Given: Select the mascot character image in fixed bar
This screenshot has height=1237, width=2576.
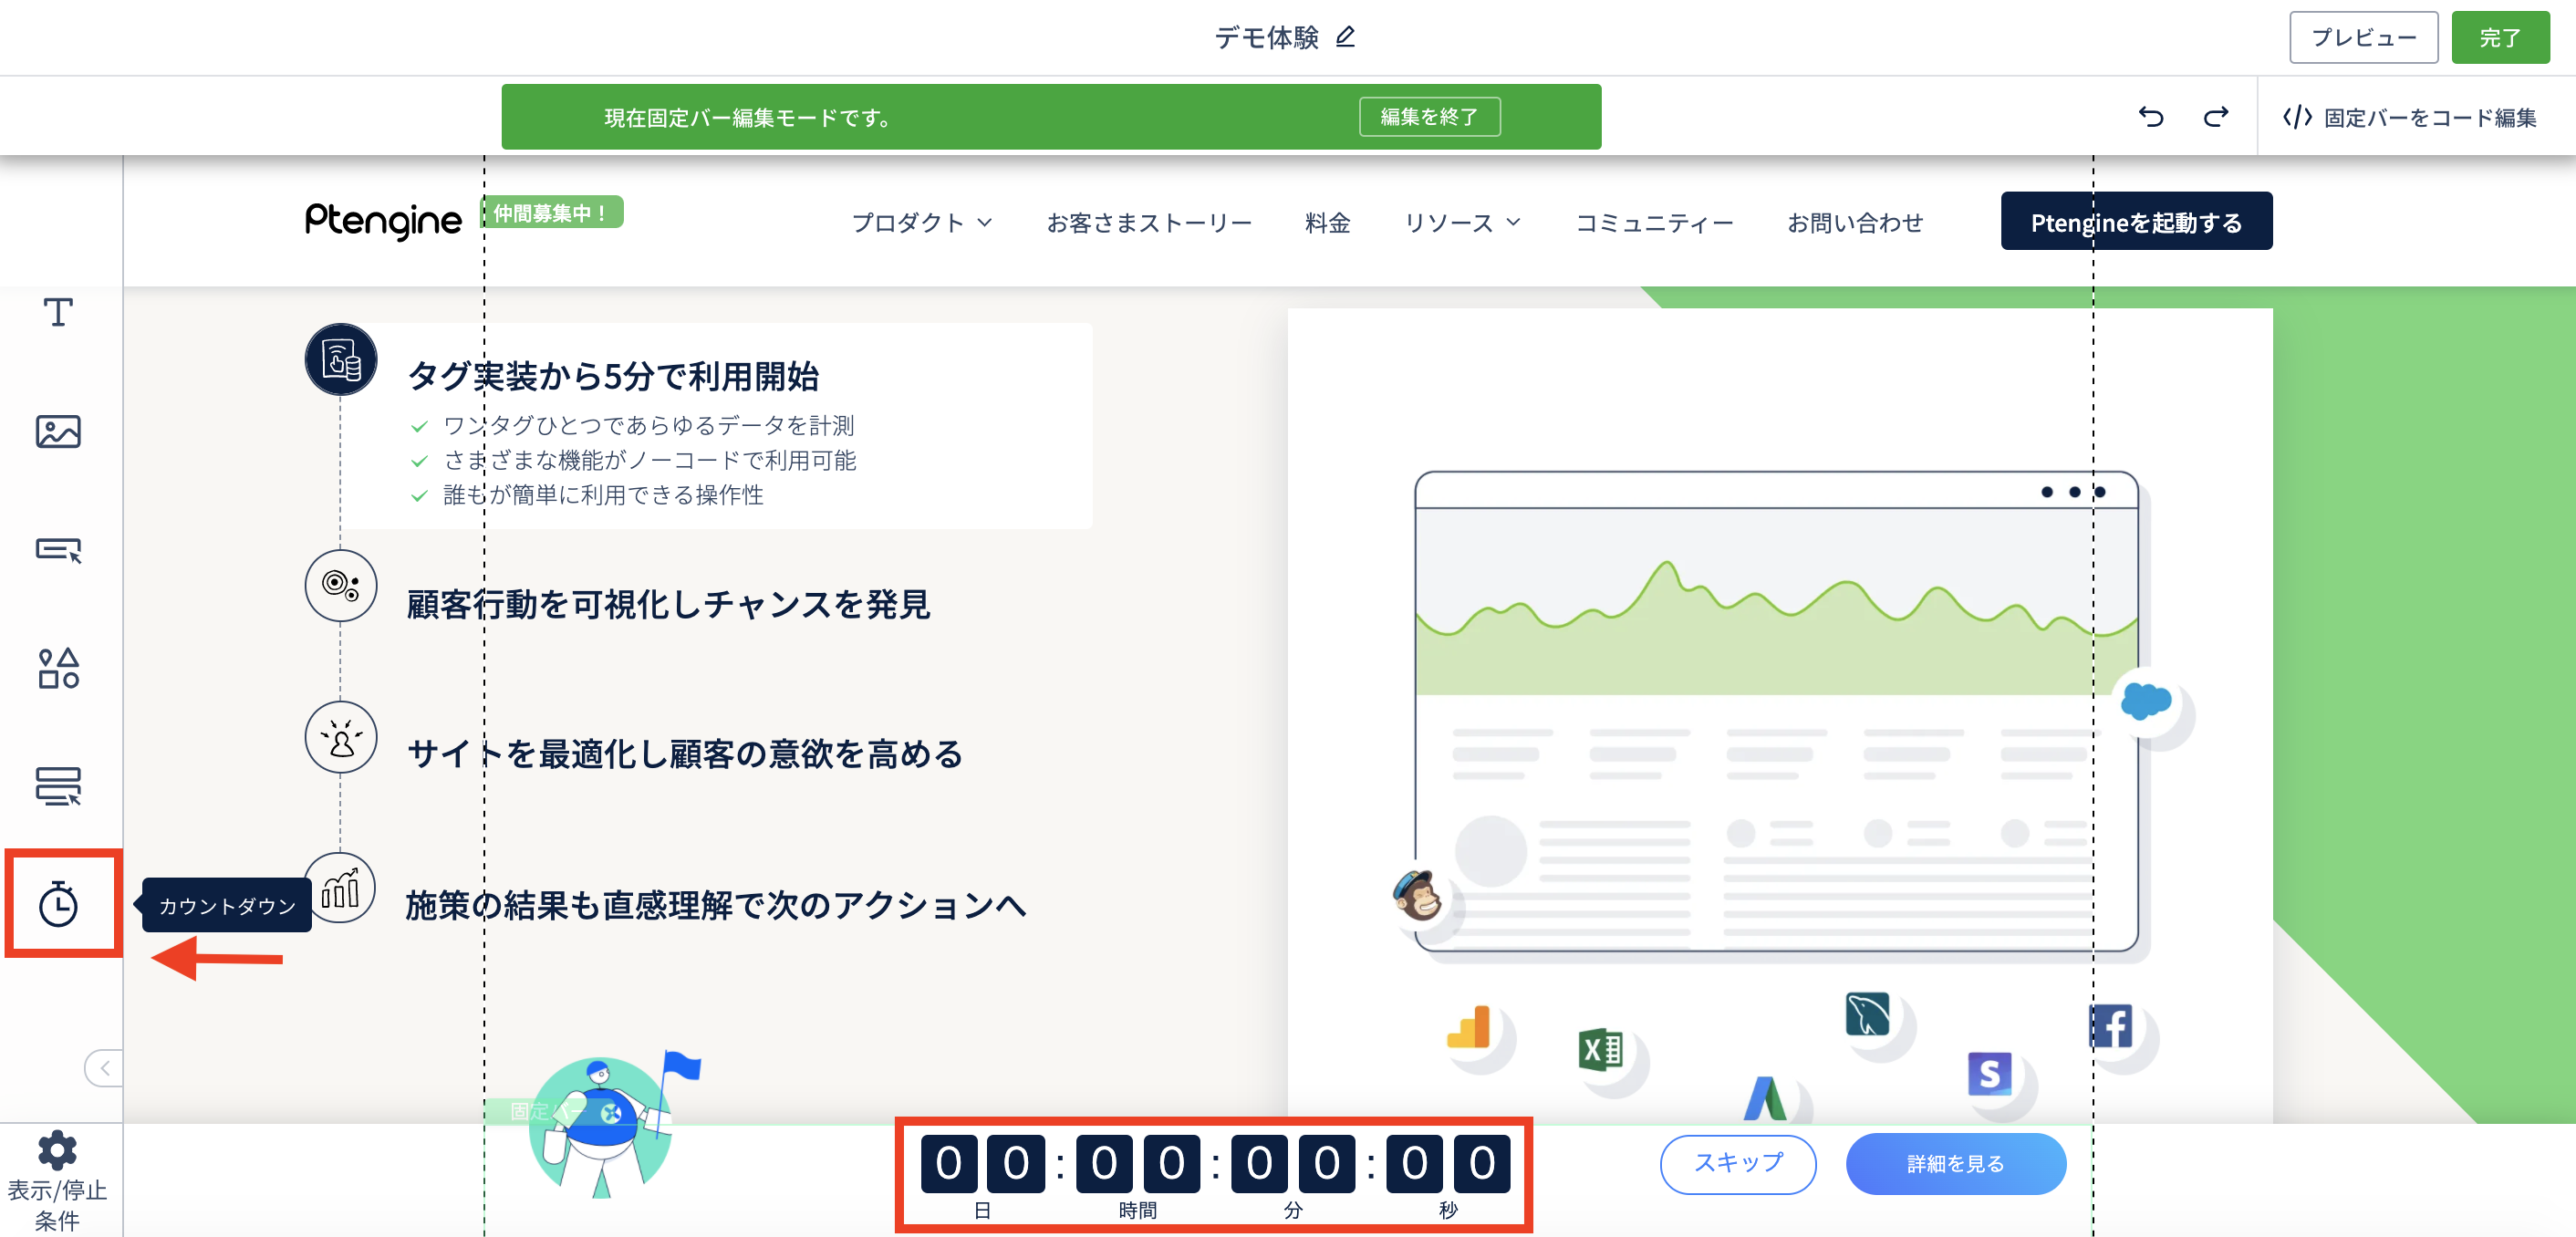Looking at the screenshot, I should [x=614, y=1124].
